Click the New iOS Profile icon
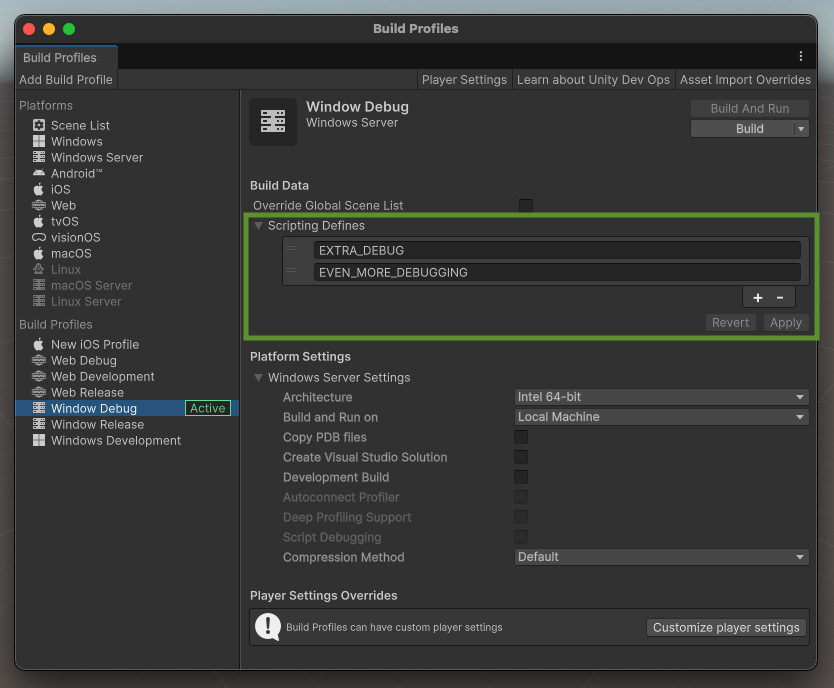834x688 pixels. 39,344
